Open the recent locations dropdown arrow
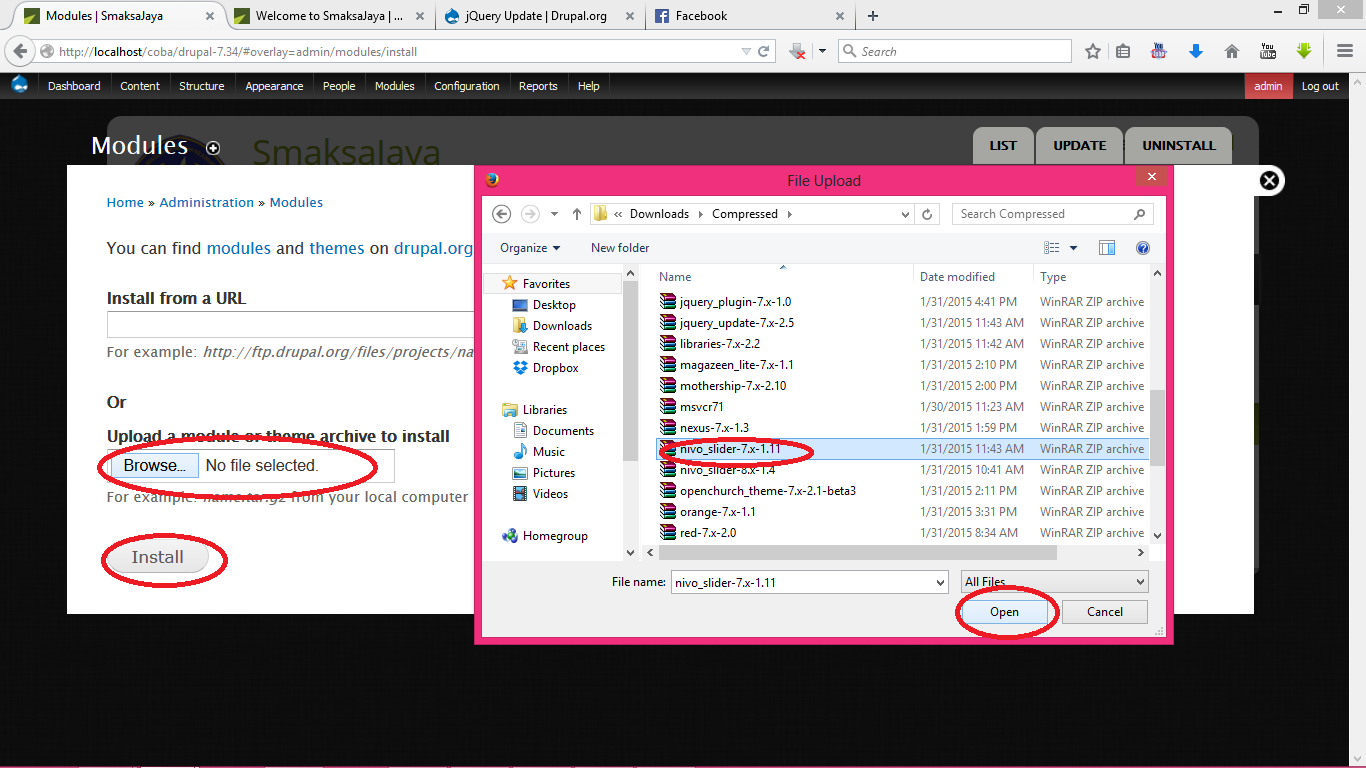The image size is (1366, 768). click(x=554, y=214)
